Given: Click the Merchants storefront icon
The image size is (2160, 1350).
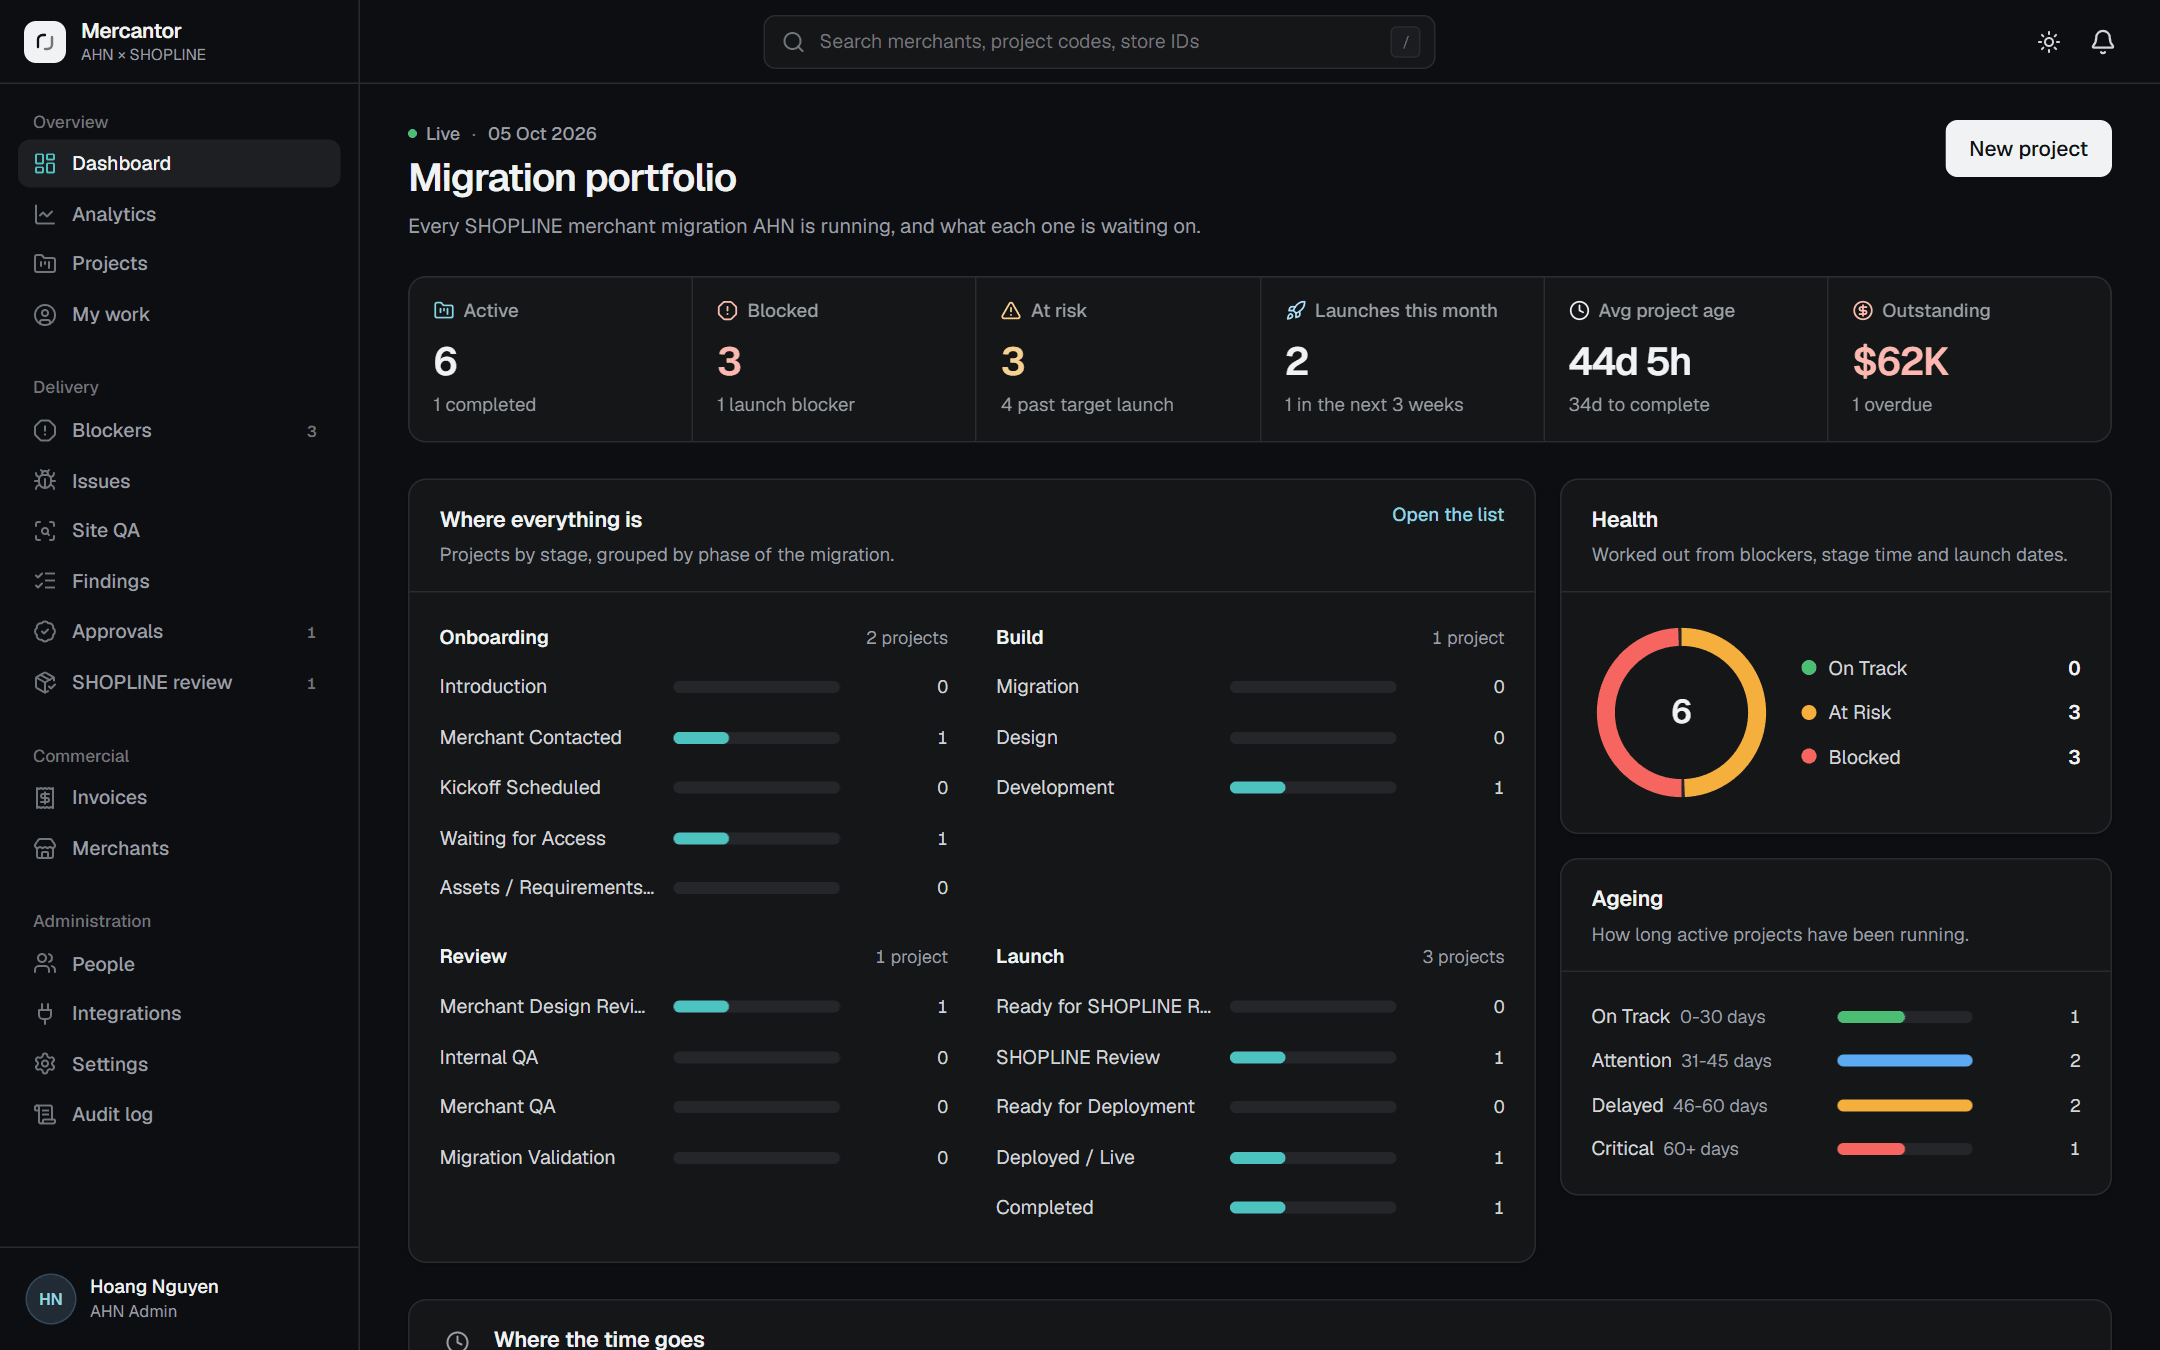Looking at the screenshot, I should tap(45, 848).
